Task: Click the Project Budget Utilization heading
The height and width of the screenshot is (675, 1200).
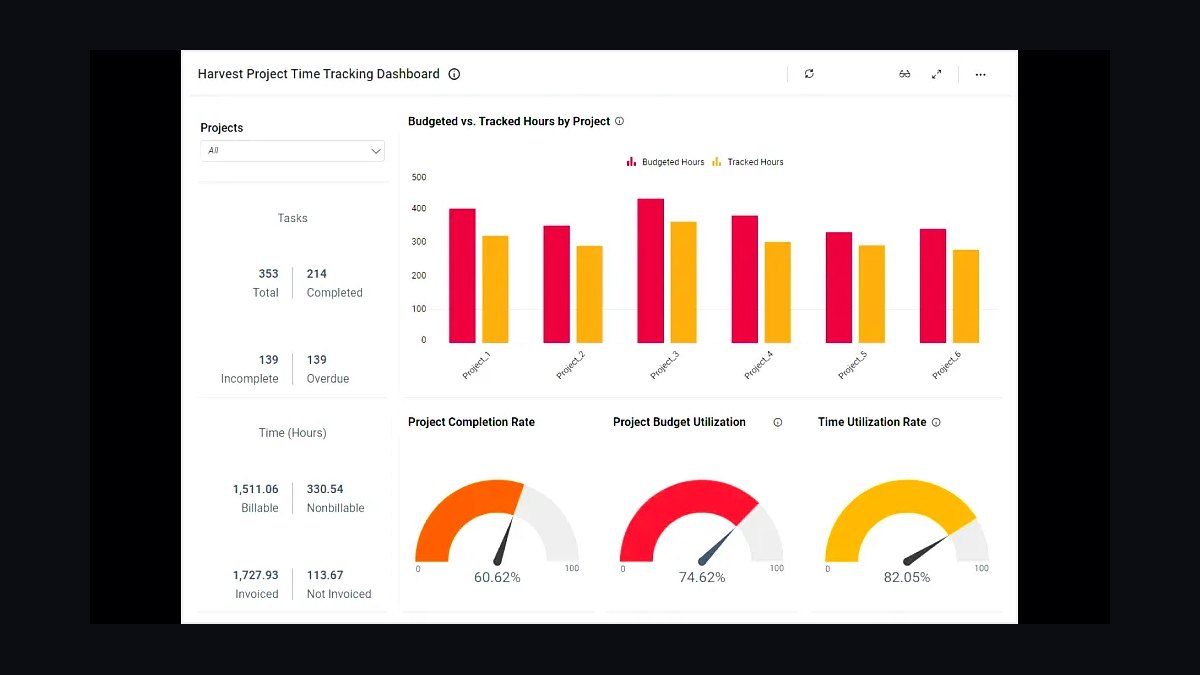Action: [x=679, y=422]
